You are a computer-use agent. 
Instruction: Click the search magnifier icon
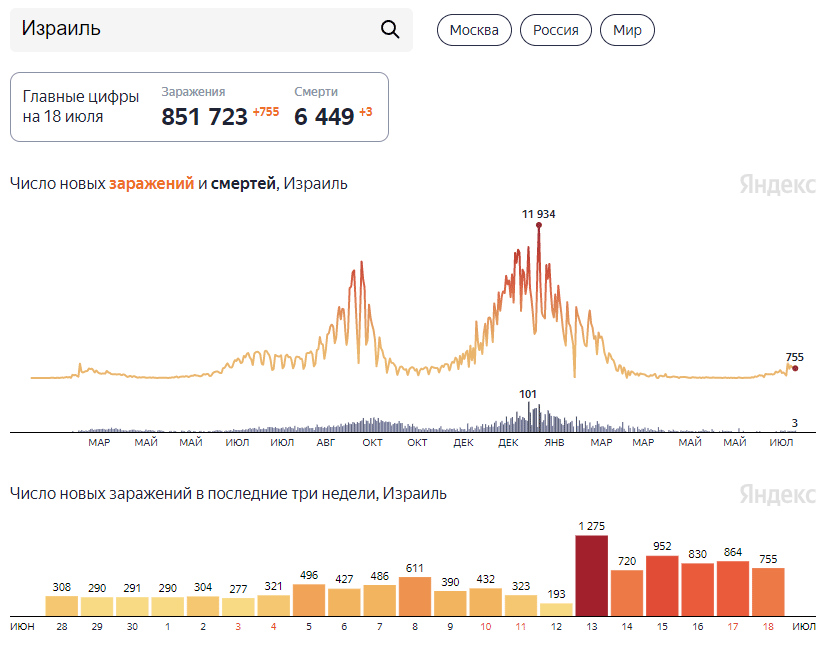[390, 29]
